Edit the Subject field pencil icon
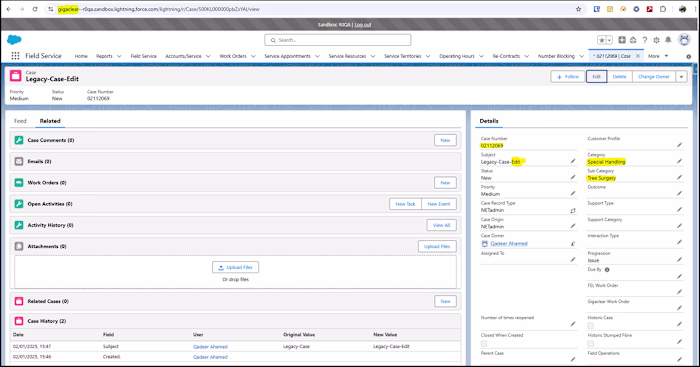 [573, 161]
